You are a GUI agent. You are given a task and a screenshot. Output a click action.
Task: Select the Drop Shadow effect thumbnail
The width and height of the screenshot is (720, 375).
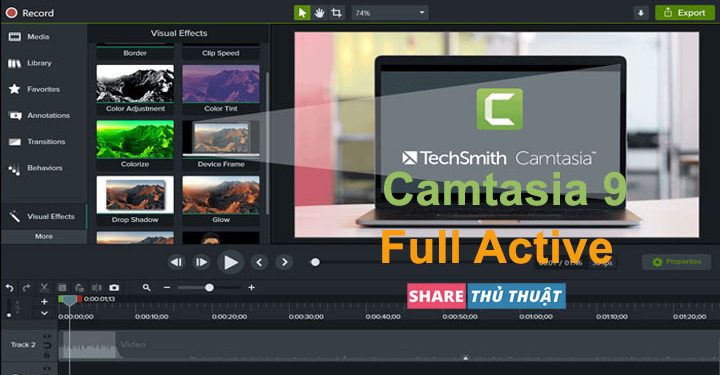point(135,195)
